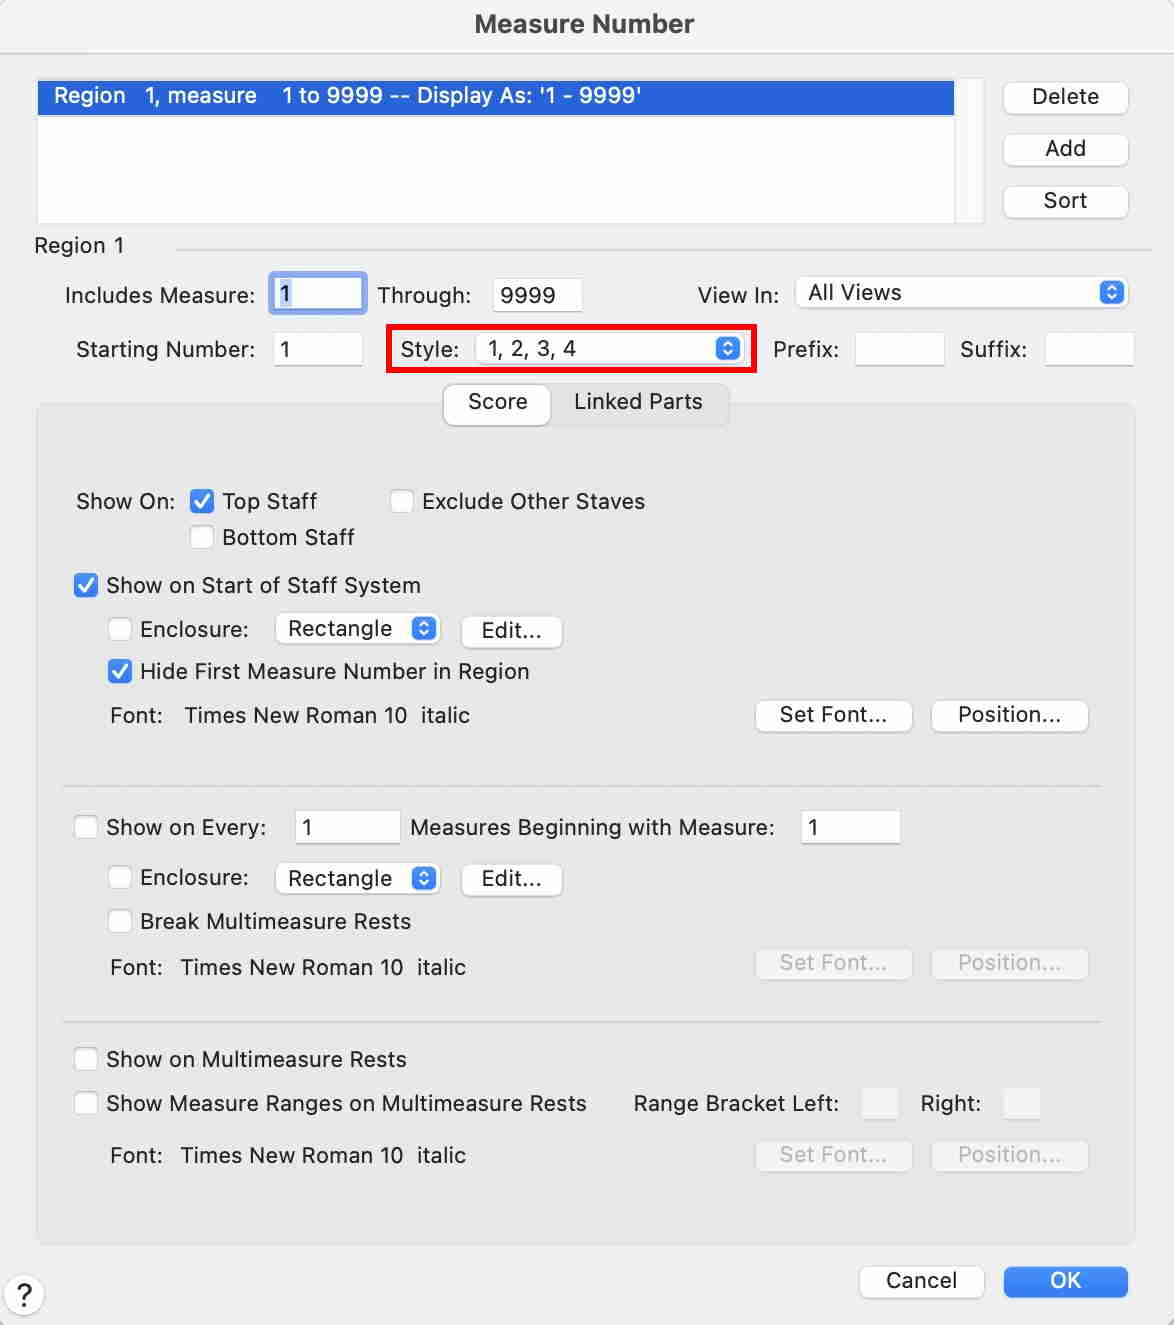Click into the Prefix text field

[899, 349]
